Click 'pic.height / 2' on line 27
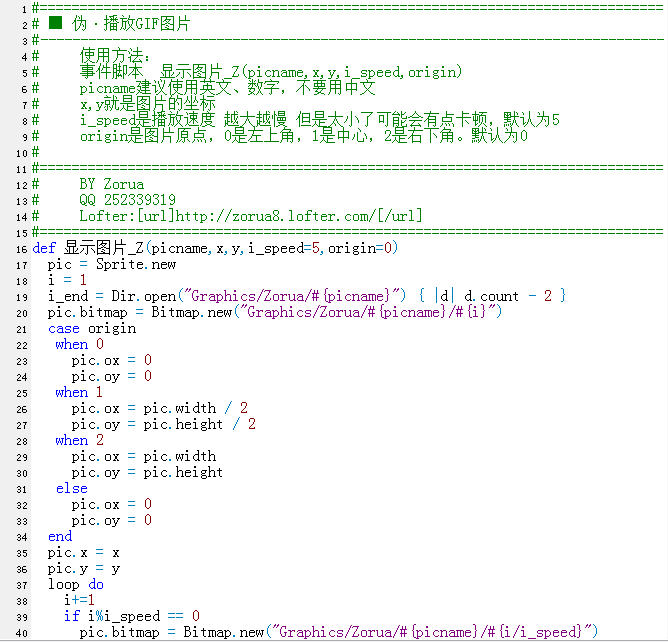Image resolution: width=668 pixels, height=642 pixels. 199,424
